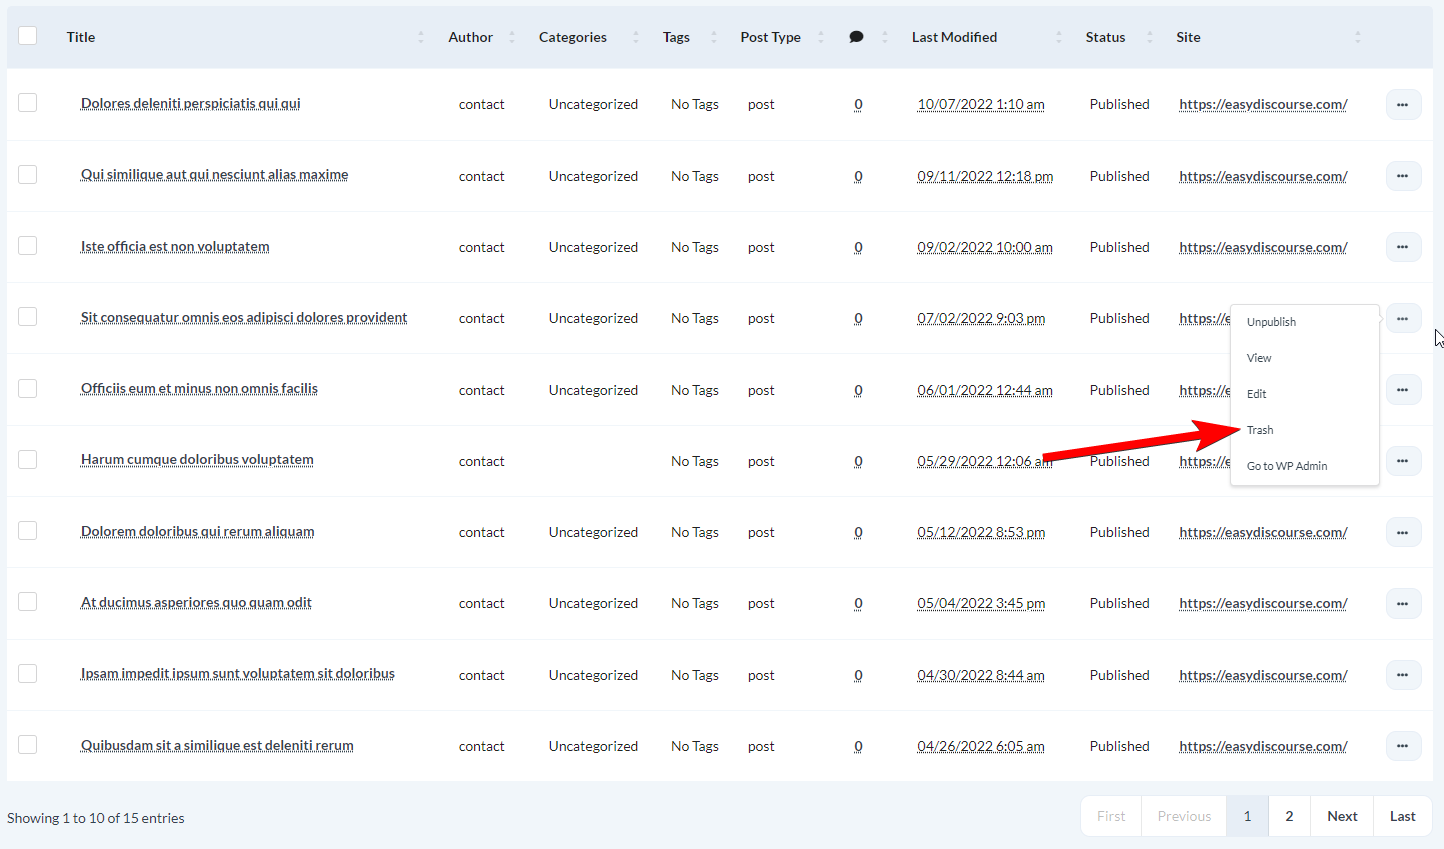Select checkbox for Ipsam impedit ipsum sunt row
This screenshot has width=1444, height=849.
28,673
